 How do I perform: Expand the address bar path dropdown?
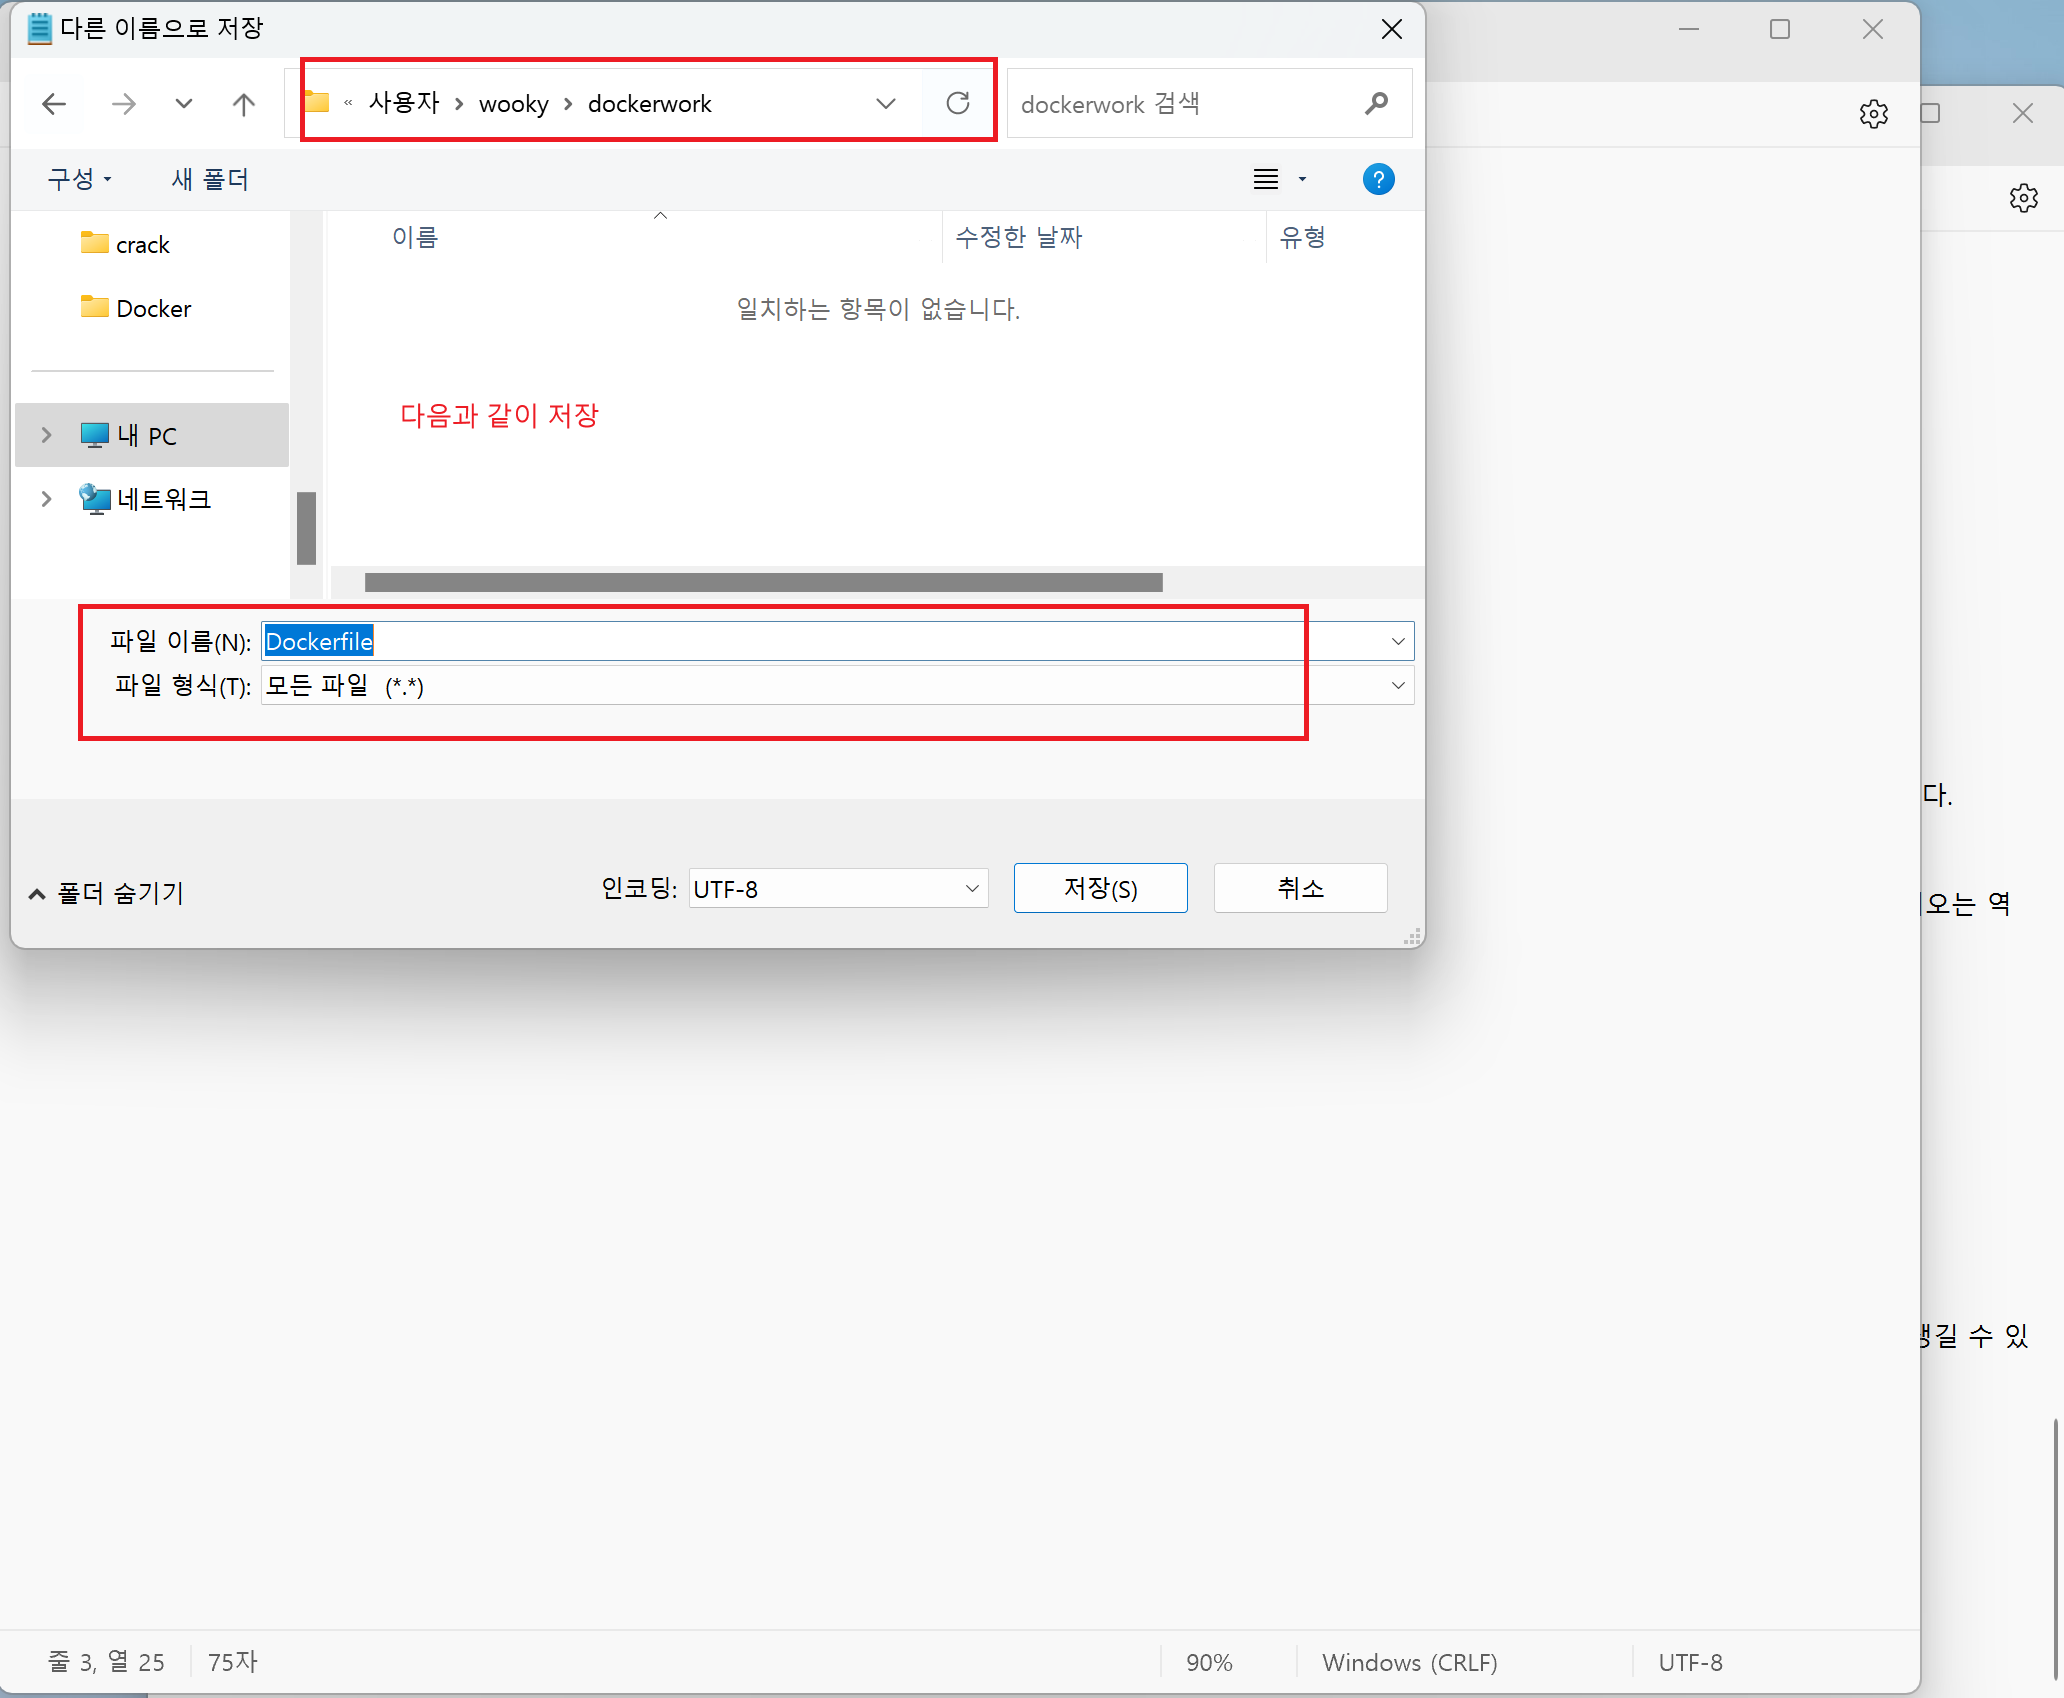886,103
